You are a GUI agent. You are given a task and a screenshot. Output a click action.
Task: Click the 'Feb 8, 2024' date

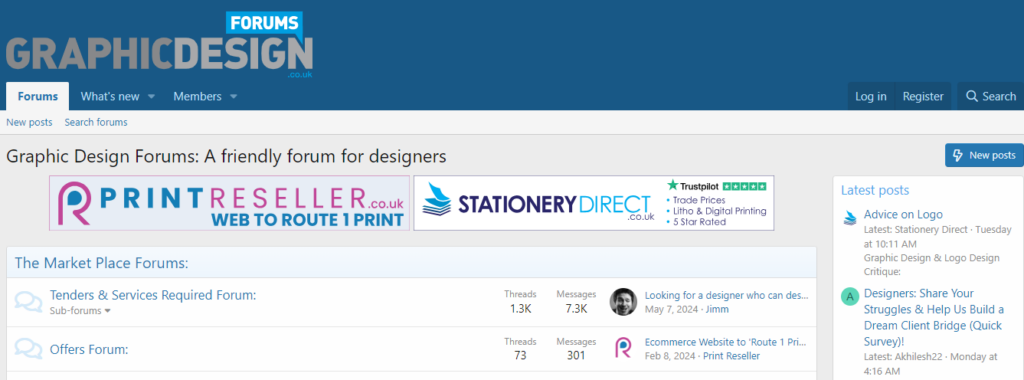[x=670, y=356]
